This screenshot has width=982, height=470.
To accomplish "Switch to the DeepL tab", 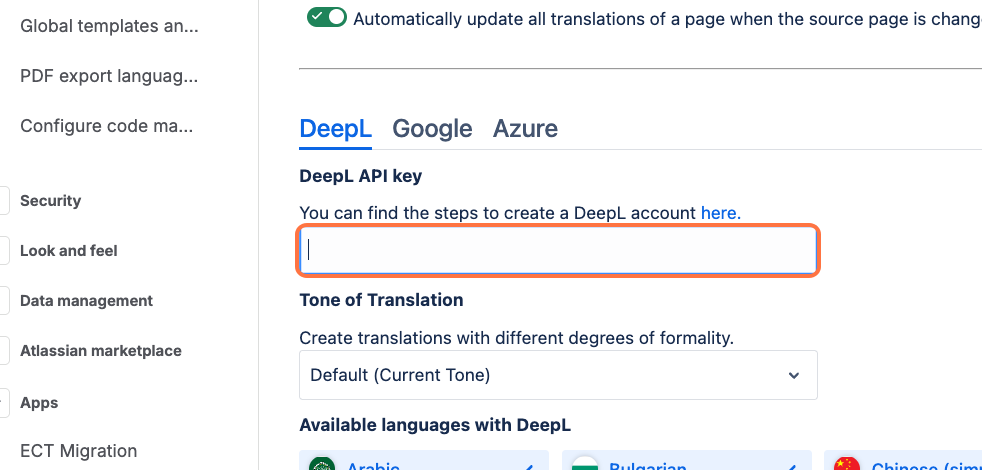I will [x=336, y=128].
